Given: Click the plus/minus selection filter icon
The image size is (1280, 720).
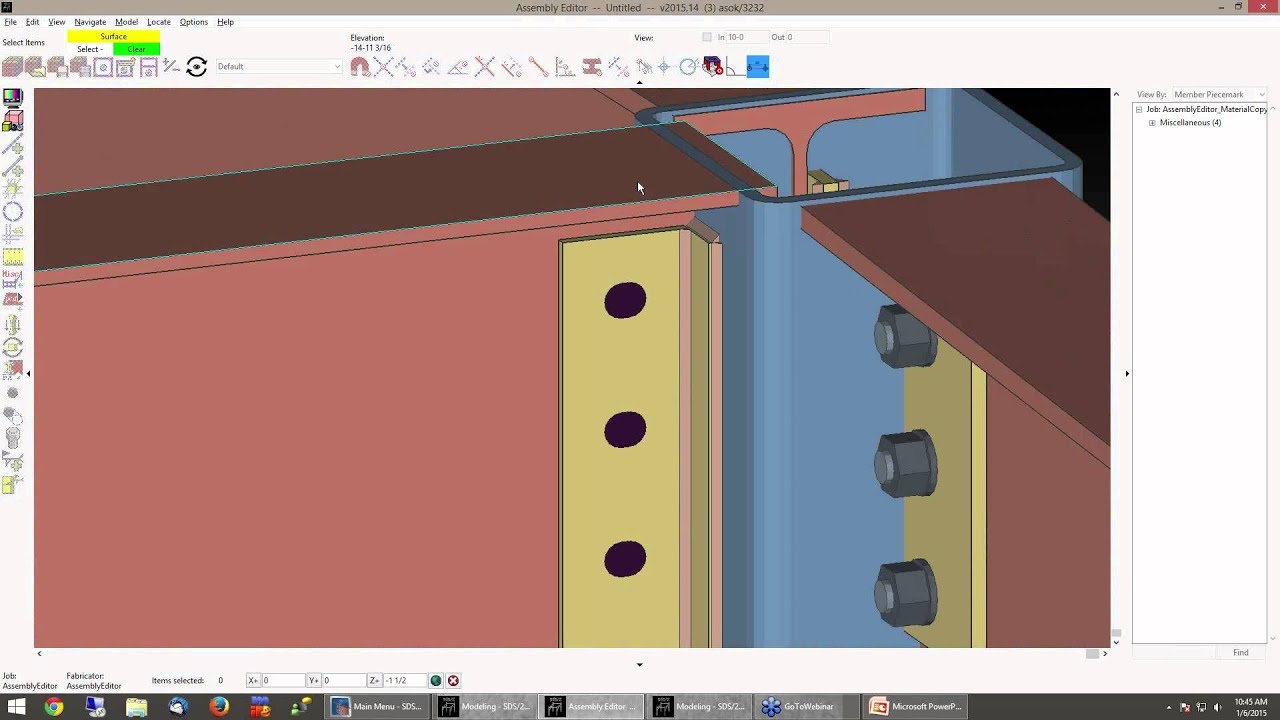Looking at the screenshot, I should click(171, 67).
